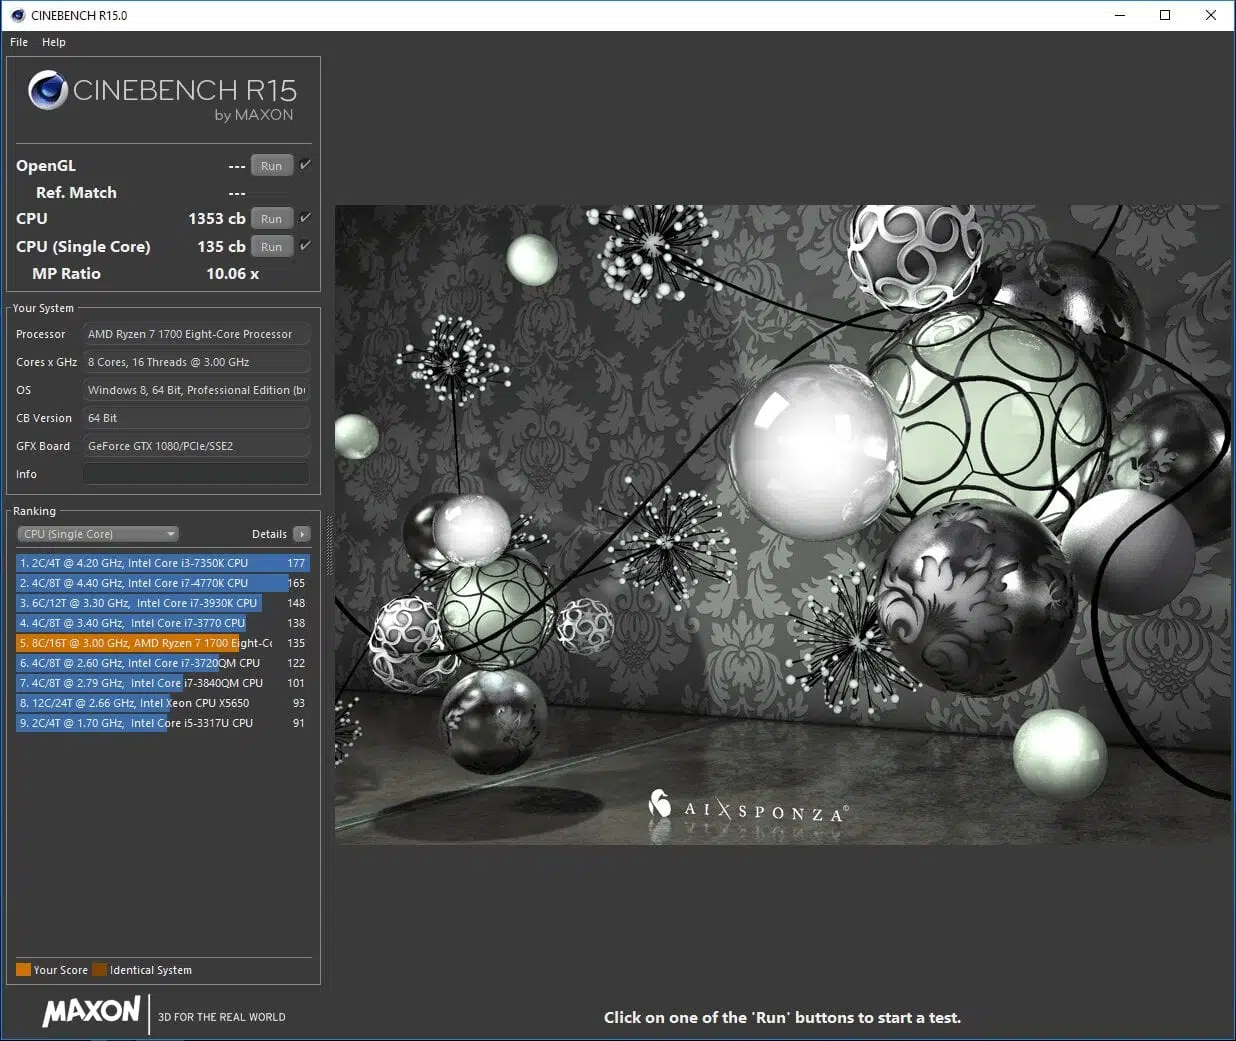Image resolution: width=1236 pixels, height=1041 pixels.
Task: Run the OpenGL benchmark test
Action: pyautogui.click(x=272, y=166)
